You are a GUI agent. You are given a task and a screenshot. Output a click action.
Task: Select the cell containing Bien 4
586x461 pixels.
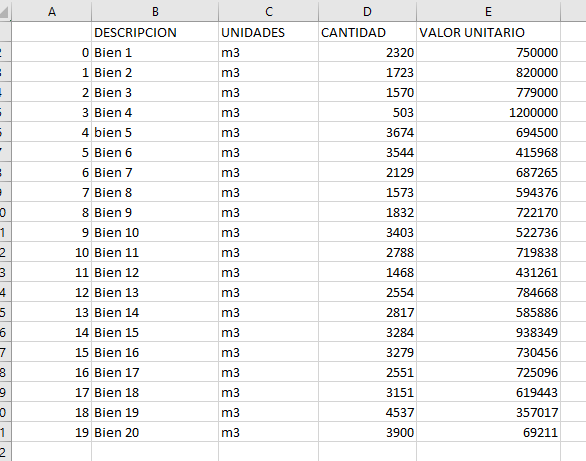click(155, 112)
